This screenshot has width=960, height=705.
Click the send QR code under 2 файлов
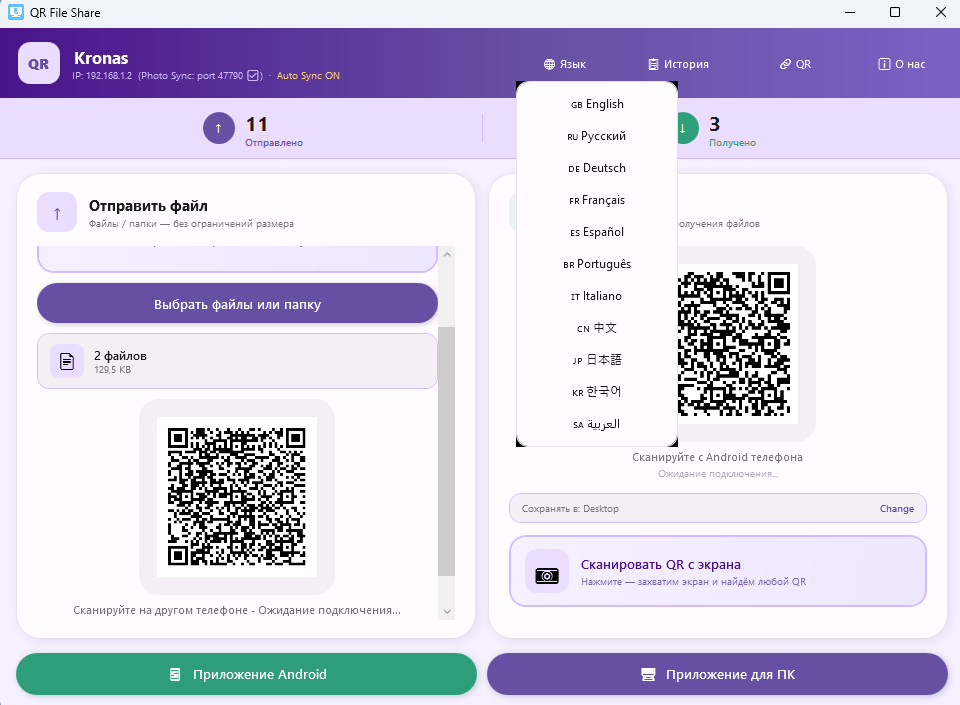point(236,497)
